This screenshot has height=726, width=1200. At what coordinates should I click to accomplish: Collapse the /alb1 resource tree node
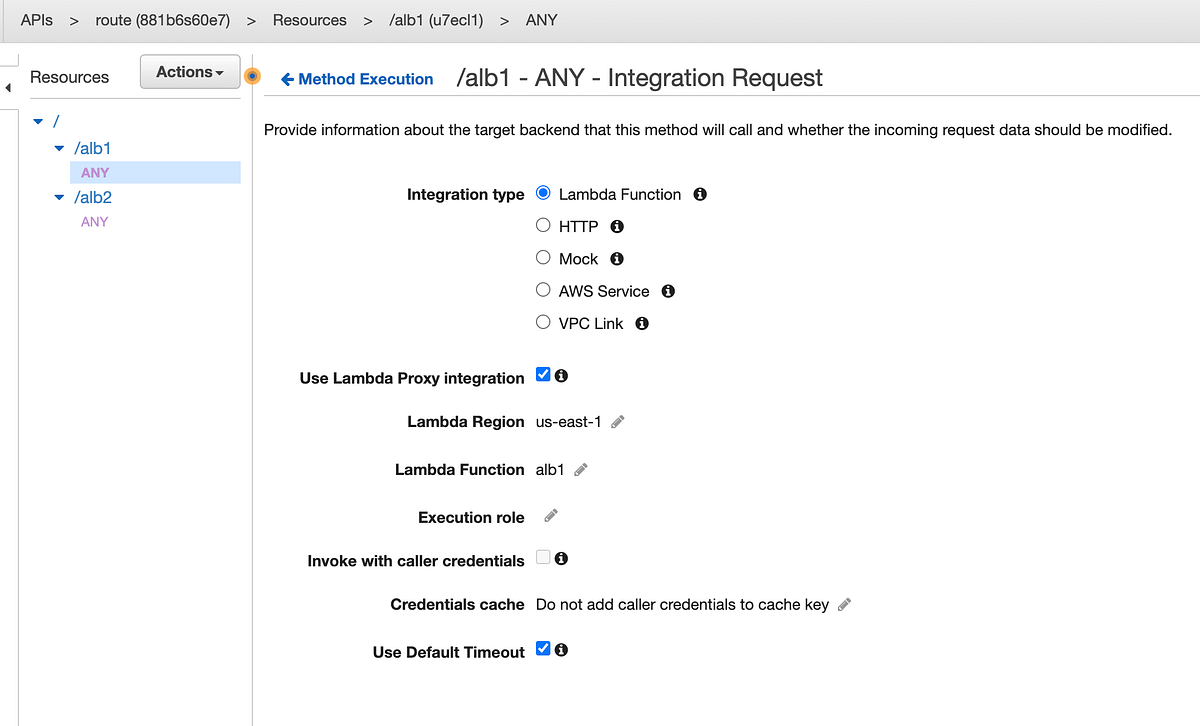[x=58, y=147]
